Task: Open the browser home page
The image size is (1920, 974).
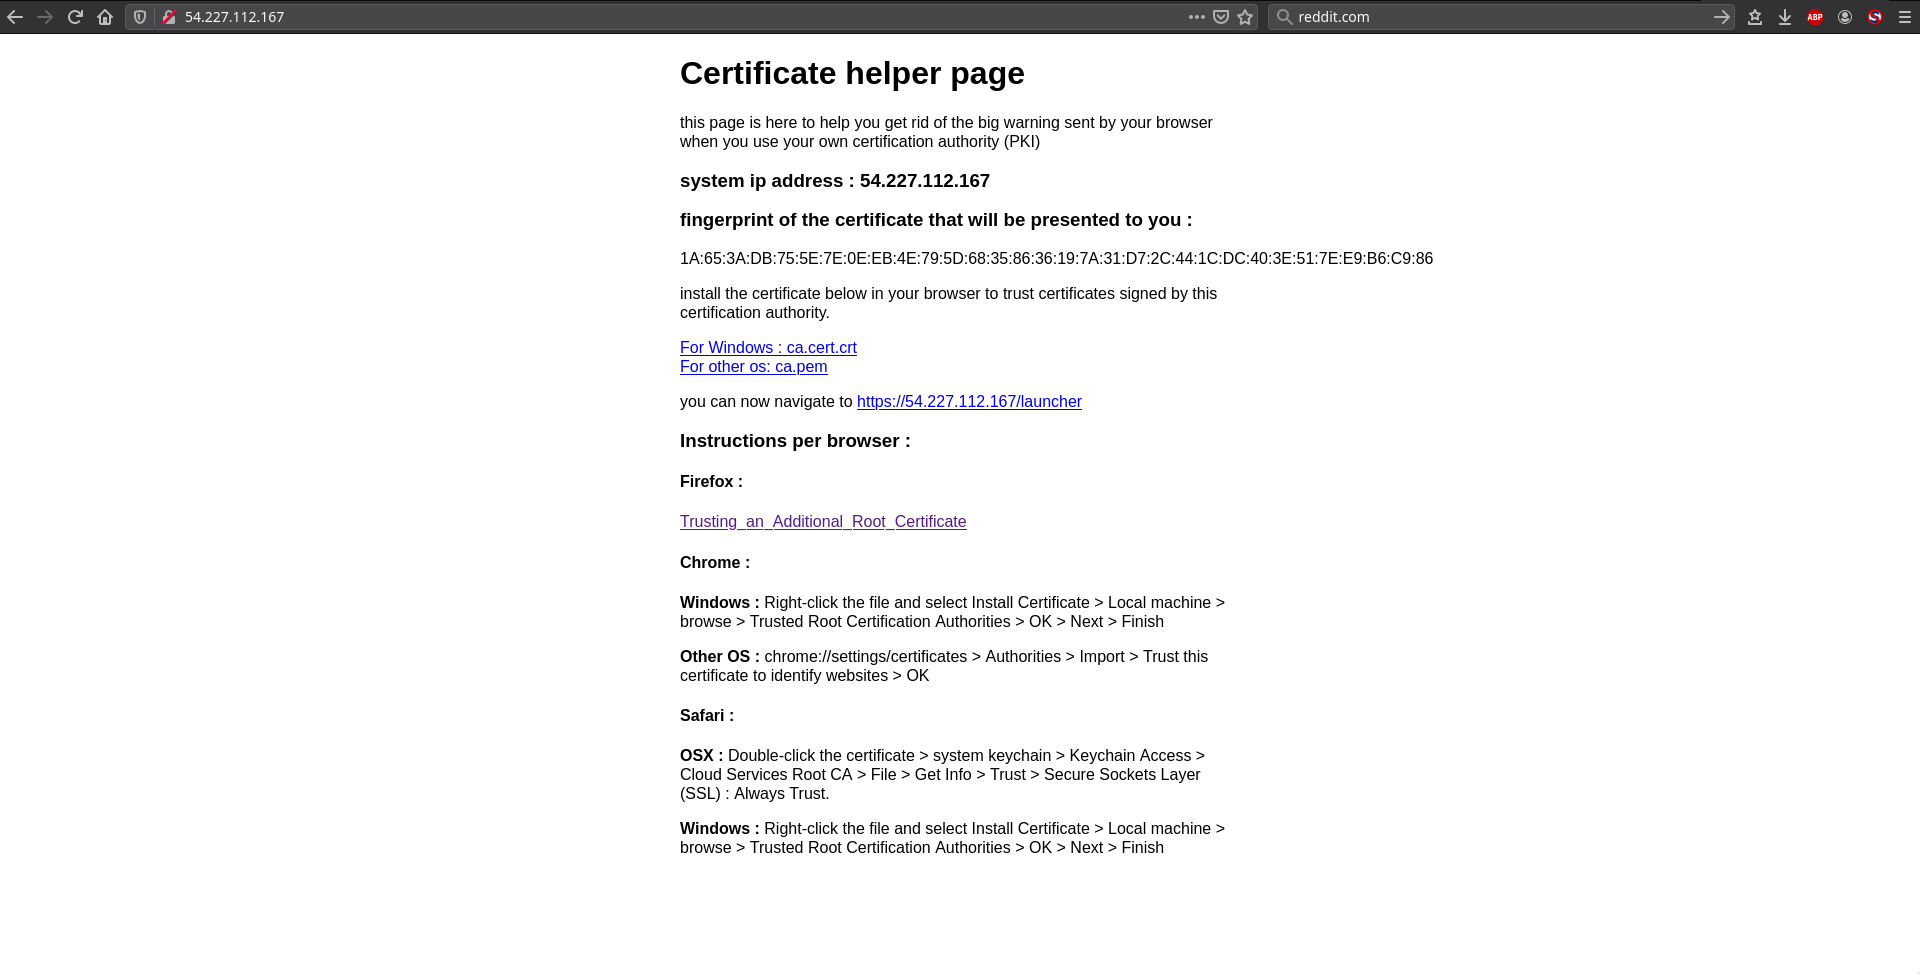Action: point(105,17)
